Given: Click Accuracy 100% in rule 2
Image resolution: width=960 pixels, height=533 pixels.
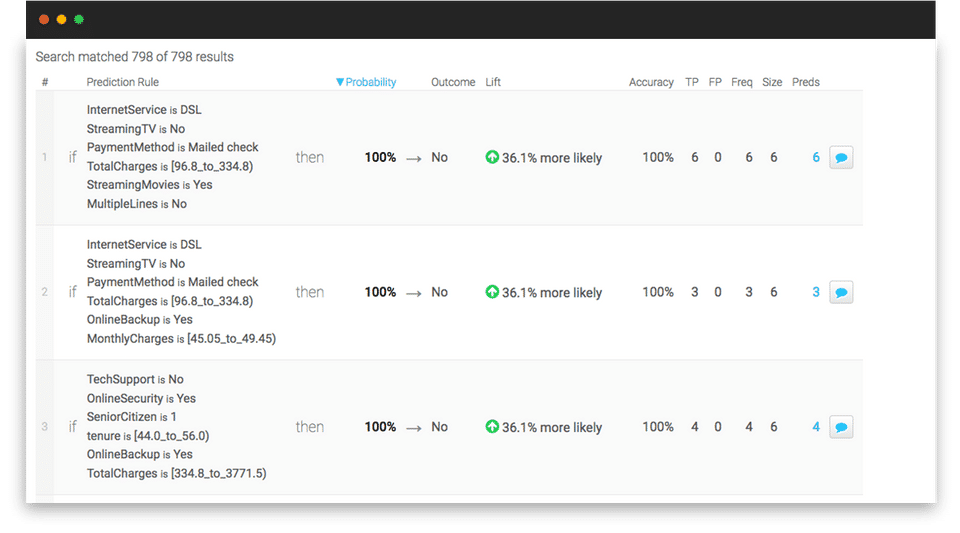Looking at the screenshot, I should click(658, 292).
